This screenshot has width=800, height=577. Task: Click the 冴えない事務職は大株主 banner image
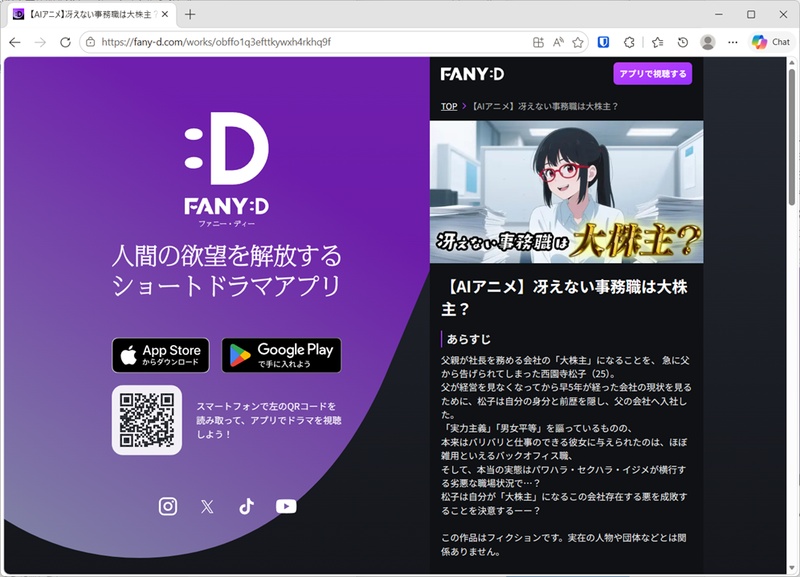tap(566, 192)
